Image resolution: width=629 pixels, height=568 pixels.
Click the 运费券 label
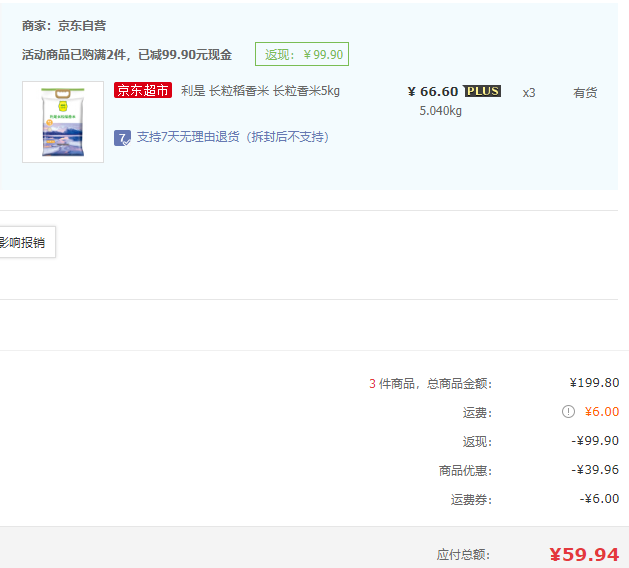pyautogui.click(x=471, y=500)
